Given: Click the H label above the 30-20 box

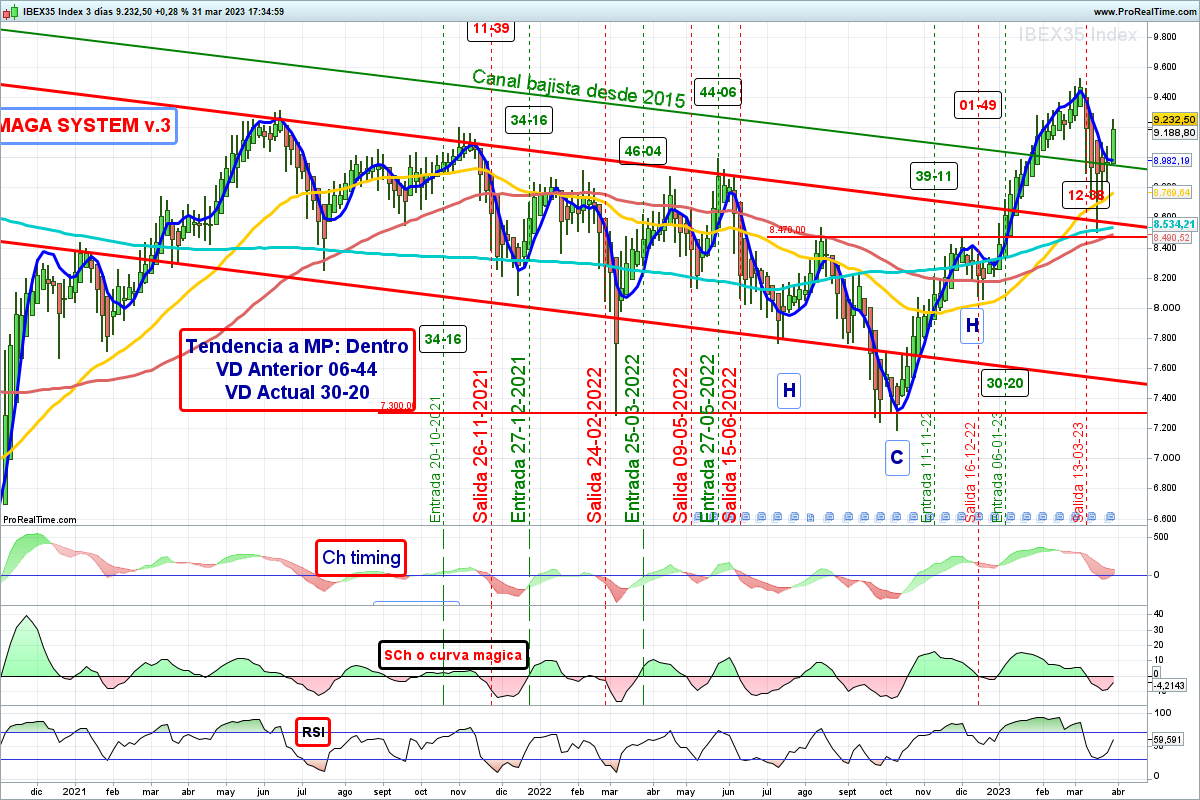Looking at the screenshot, I should pos(972,325).
